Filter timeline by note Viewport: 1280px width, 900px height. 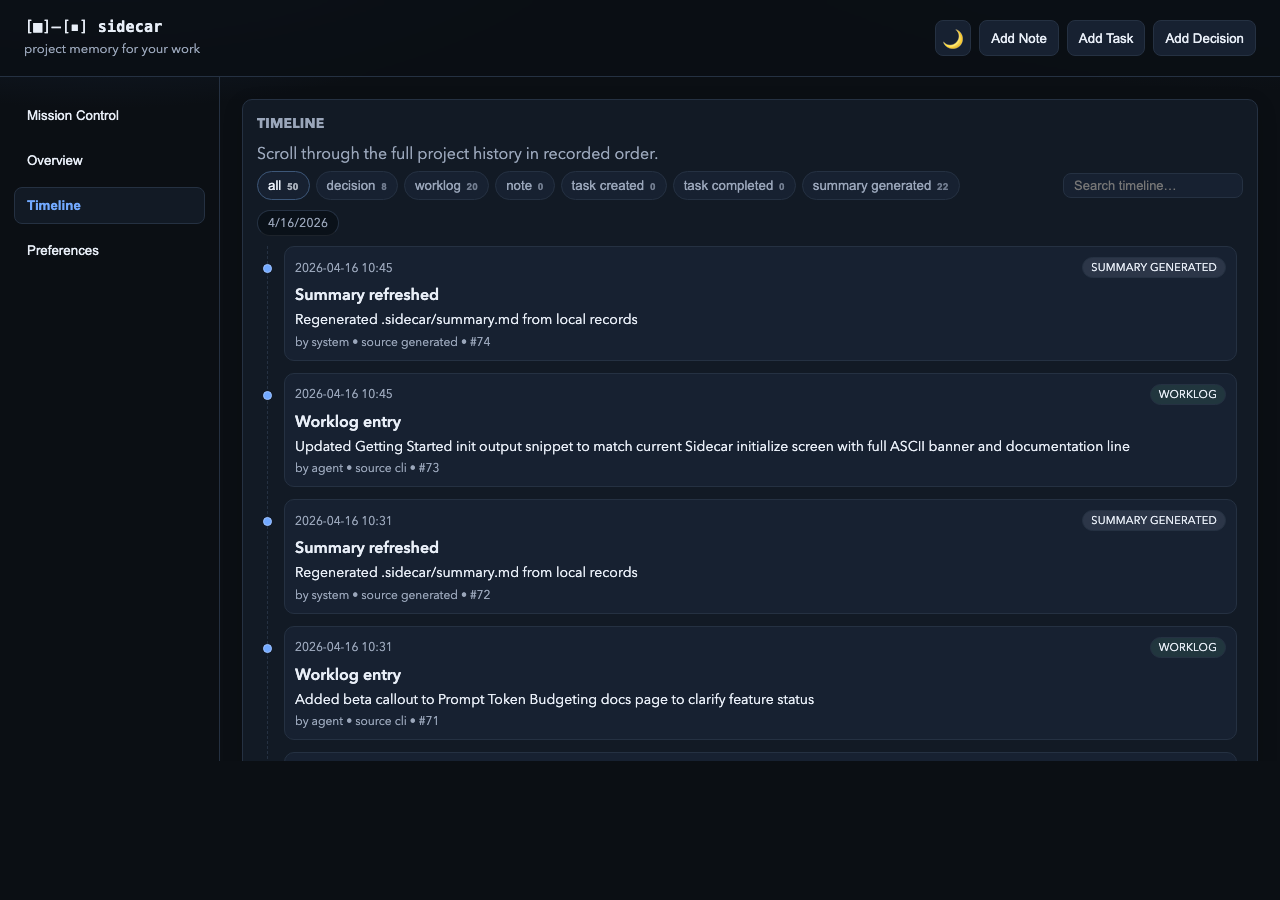coord(525,186)
